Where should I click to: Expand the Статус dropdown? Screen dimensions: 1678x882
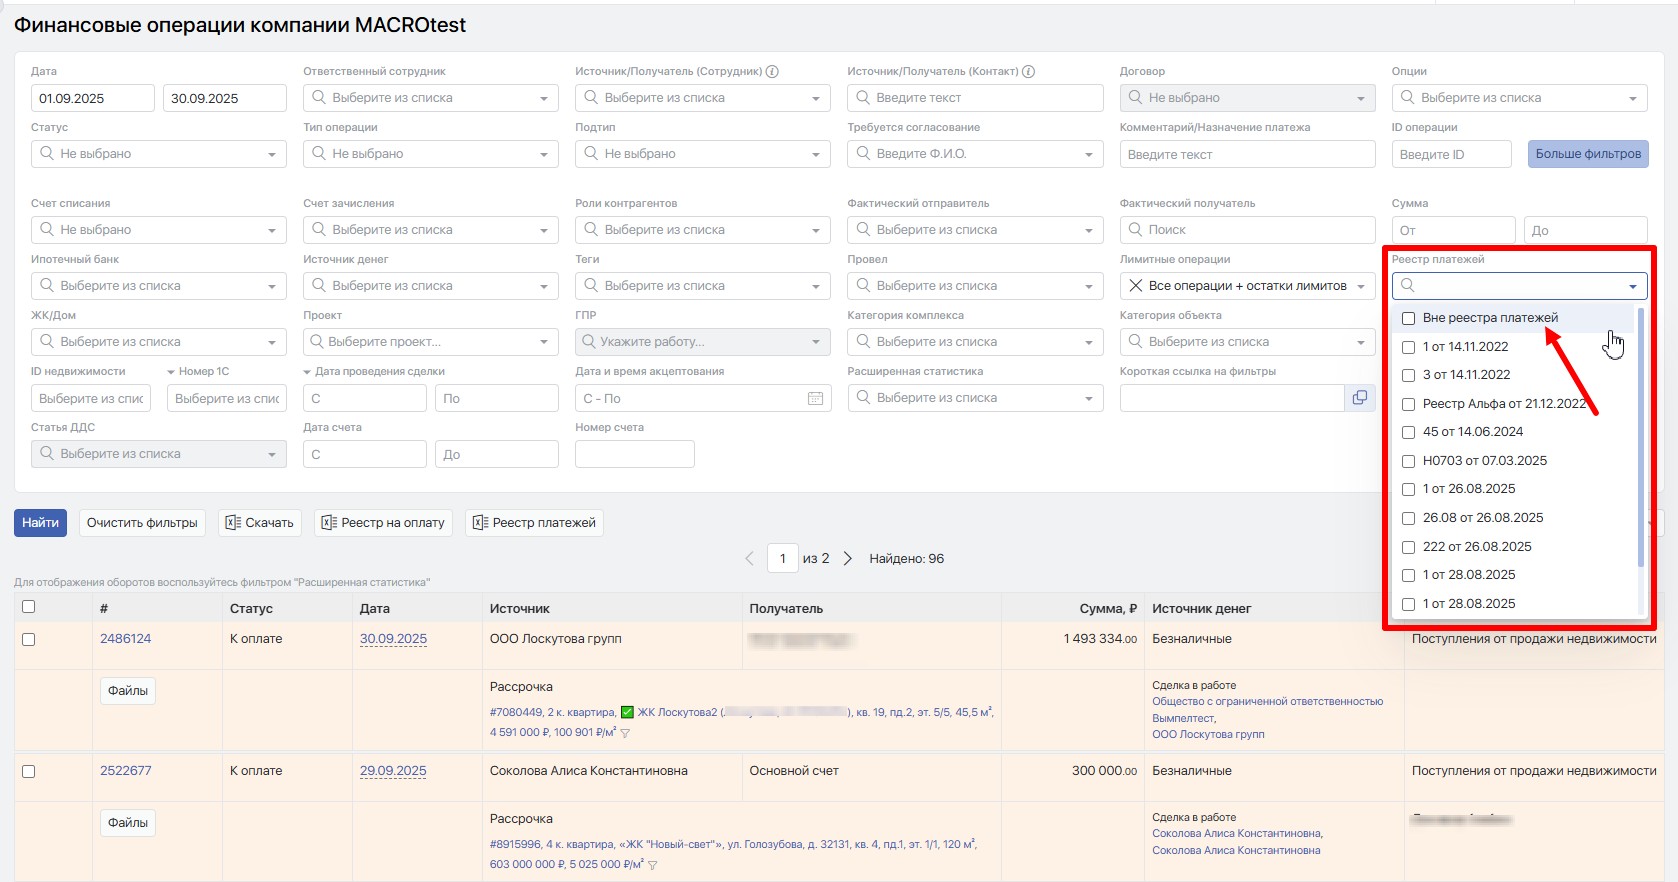click(x=159, y=154)
